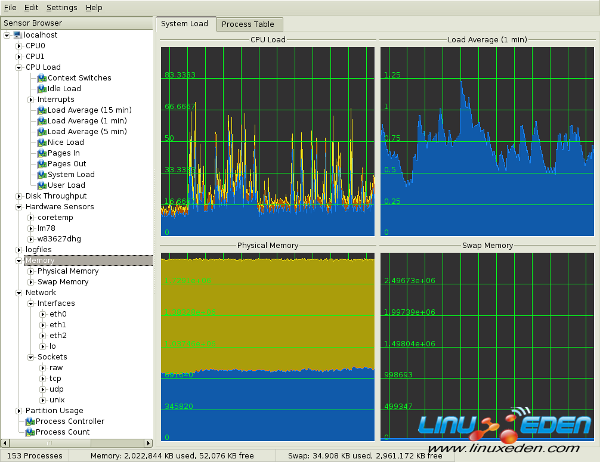Expand the unix sockets node
This screenshot has height=462, width=600.
[x=43, y=400]
